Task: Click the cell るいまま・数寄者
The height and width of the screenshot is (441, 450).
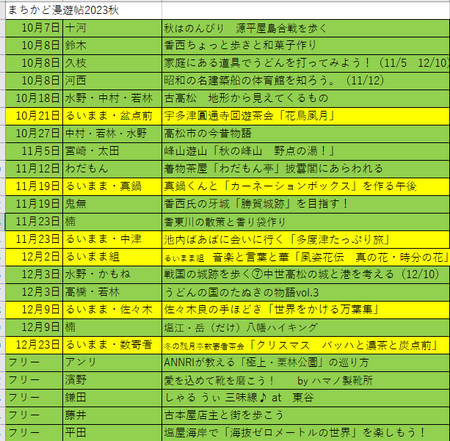Action: (112, 345)
